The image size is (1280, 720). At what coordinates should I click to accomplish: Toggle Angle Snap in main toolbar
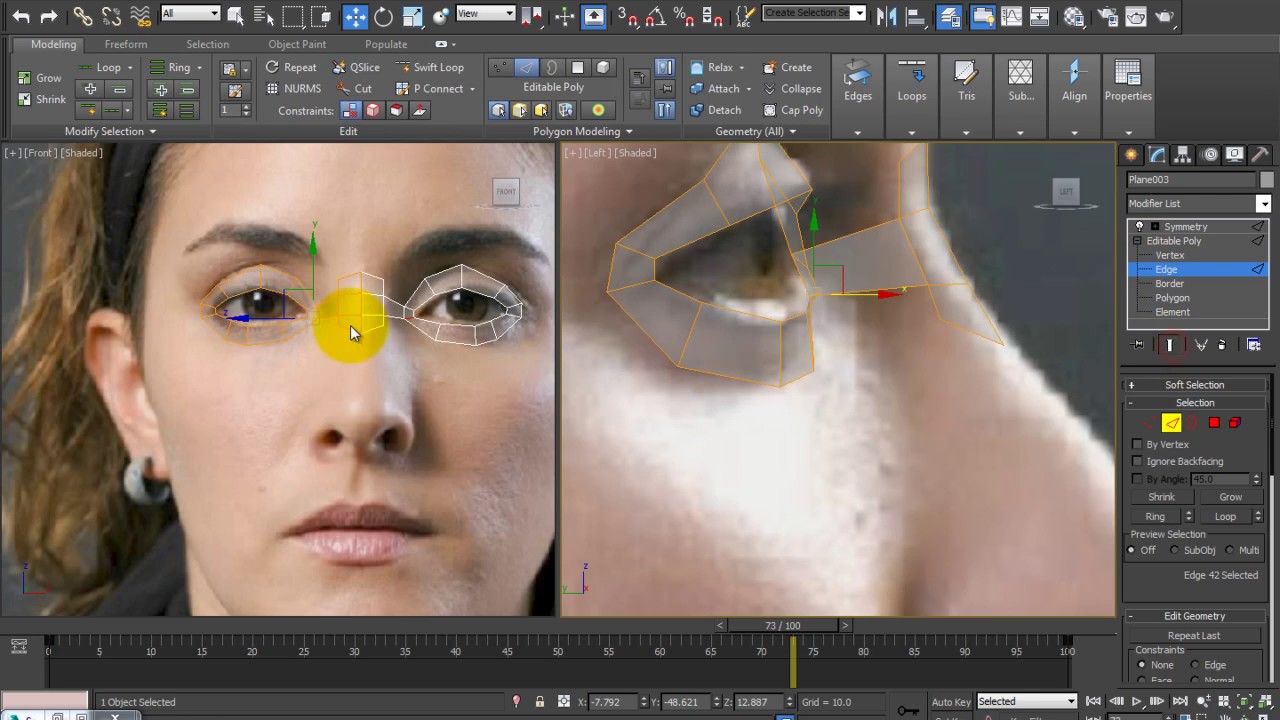pyautogui.click(x=657, y=15)
